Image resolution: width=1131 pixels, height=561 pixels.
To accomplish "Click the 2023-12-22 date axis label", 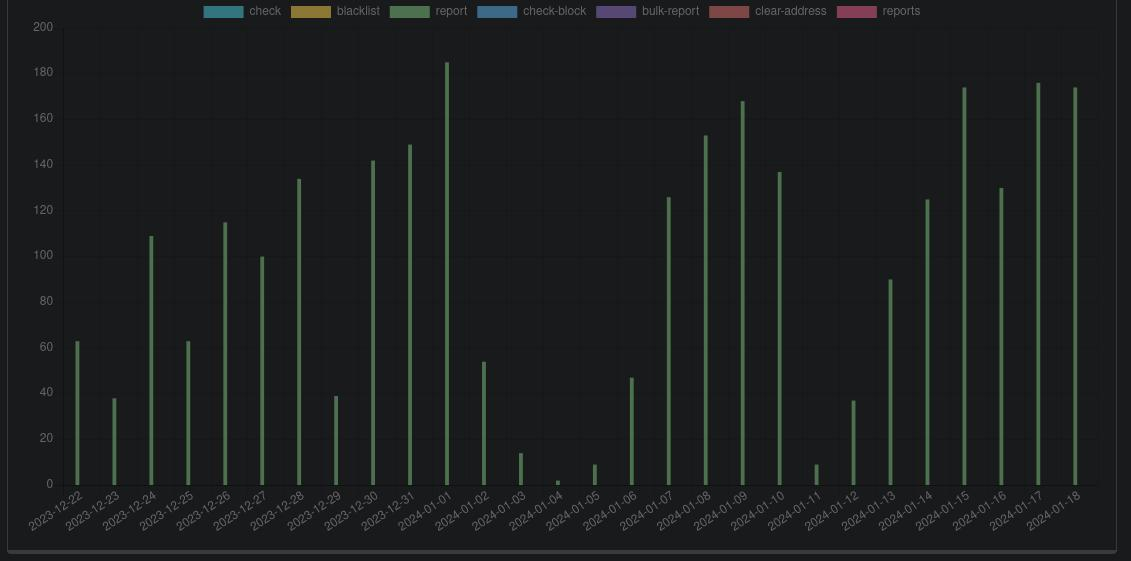I will [56, 511].
